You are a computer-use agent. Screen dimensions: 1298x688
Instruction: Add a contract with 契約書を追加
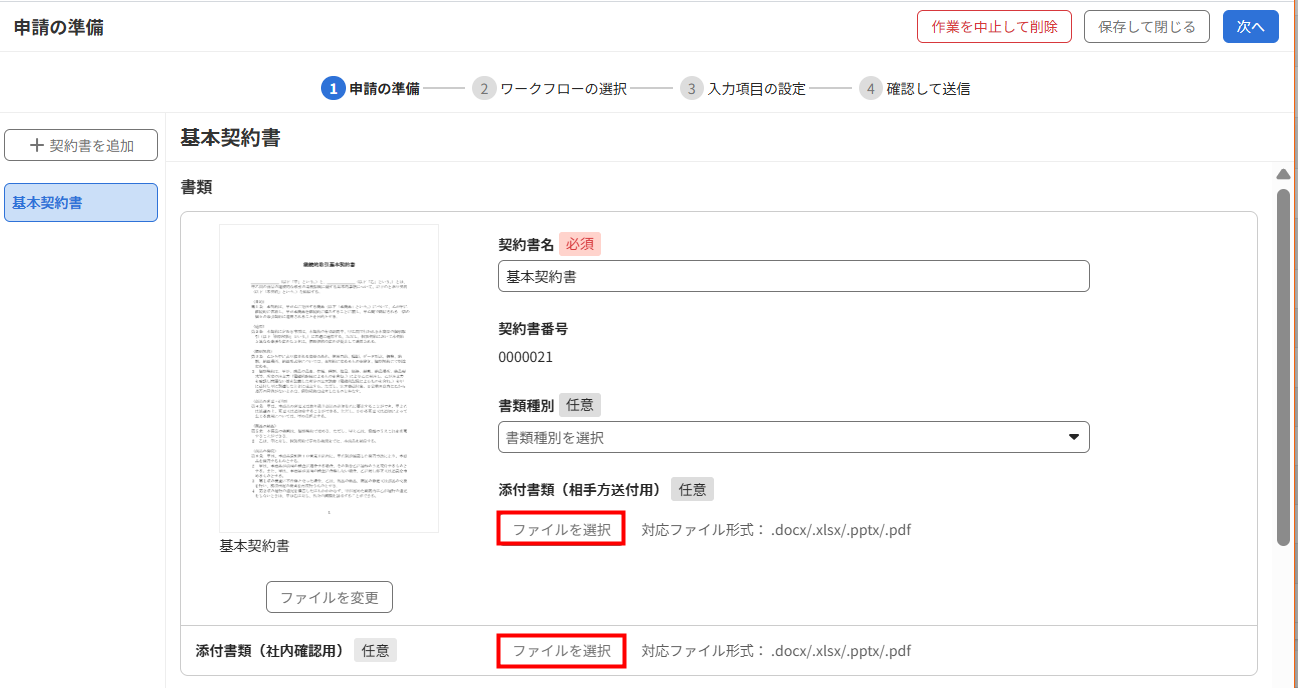82,145
